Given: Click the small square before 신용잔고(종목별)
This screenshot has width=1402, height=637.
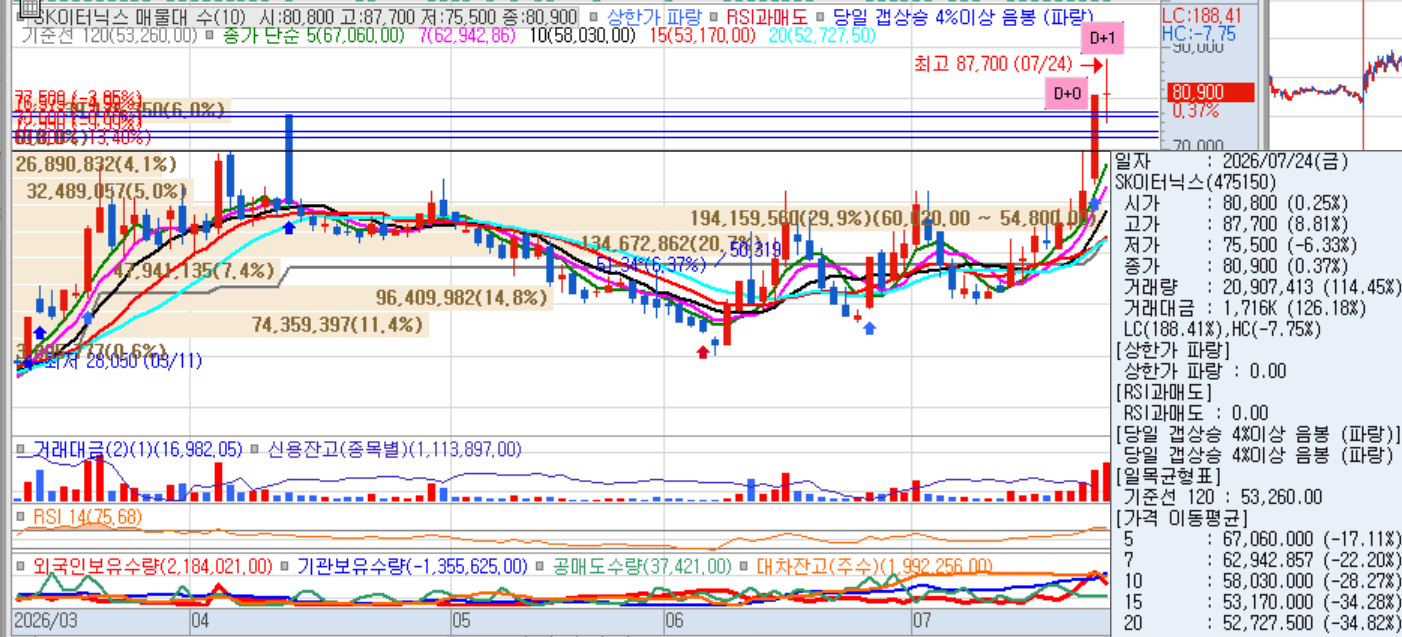Looking at the screenshot, I should pos(255,451).
